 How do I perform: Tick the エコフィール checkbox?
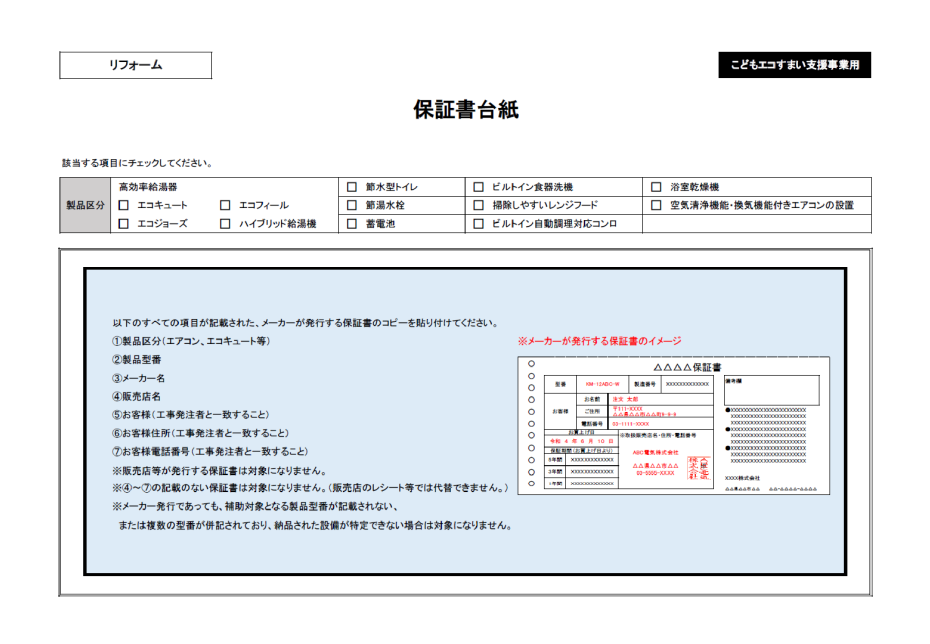point(225,205)
